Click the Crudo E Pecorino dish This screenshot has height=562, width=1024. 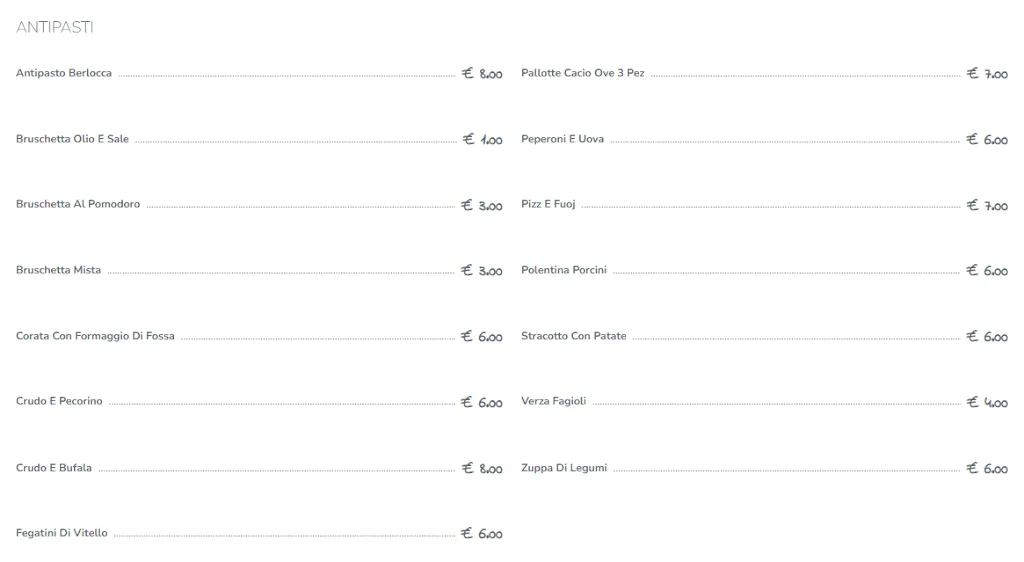[59, 401]
